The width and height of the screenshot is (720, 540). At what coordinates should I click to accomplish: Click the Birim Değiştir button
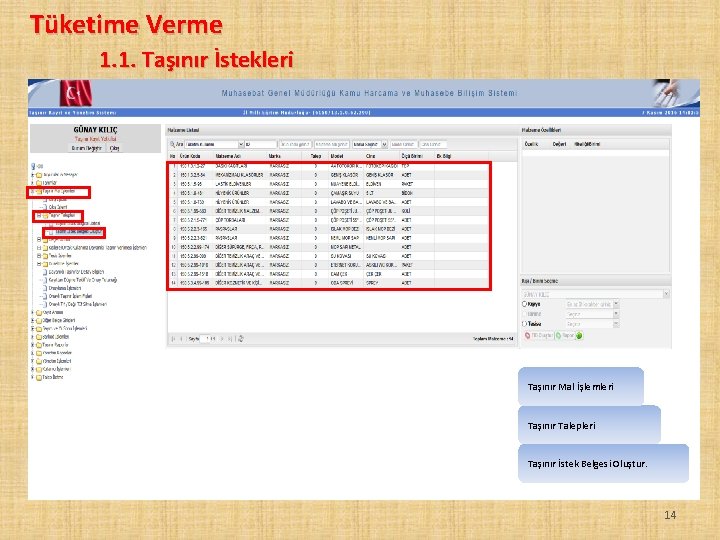(86, 148)
